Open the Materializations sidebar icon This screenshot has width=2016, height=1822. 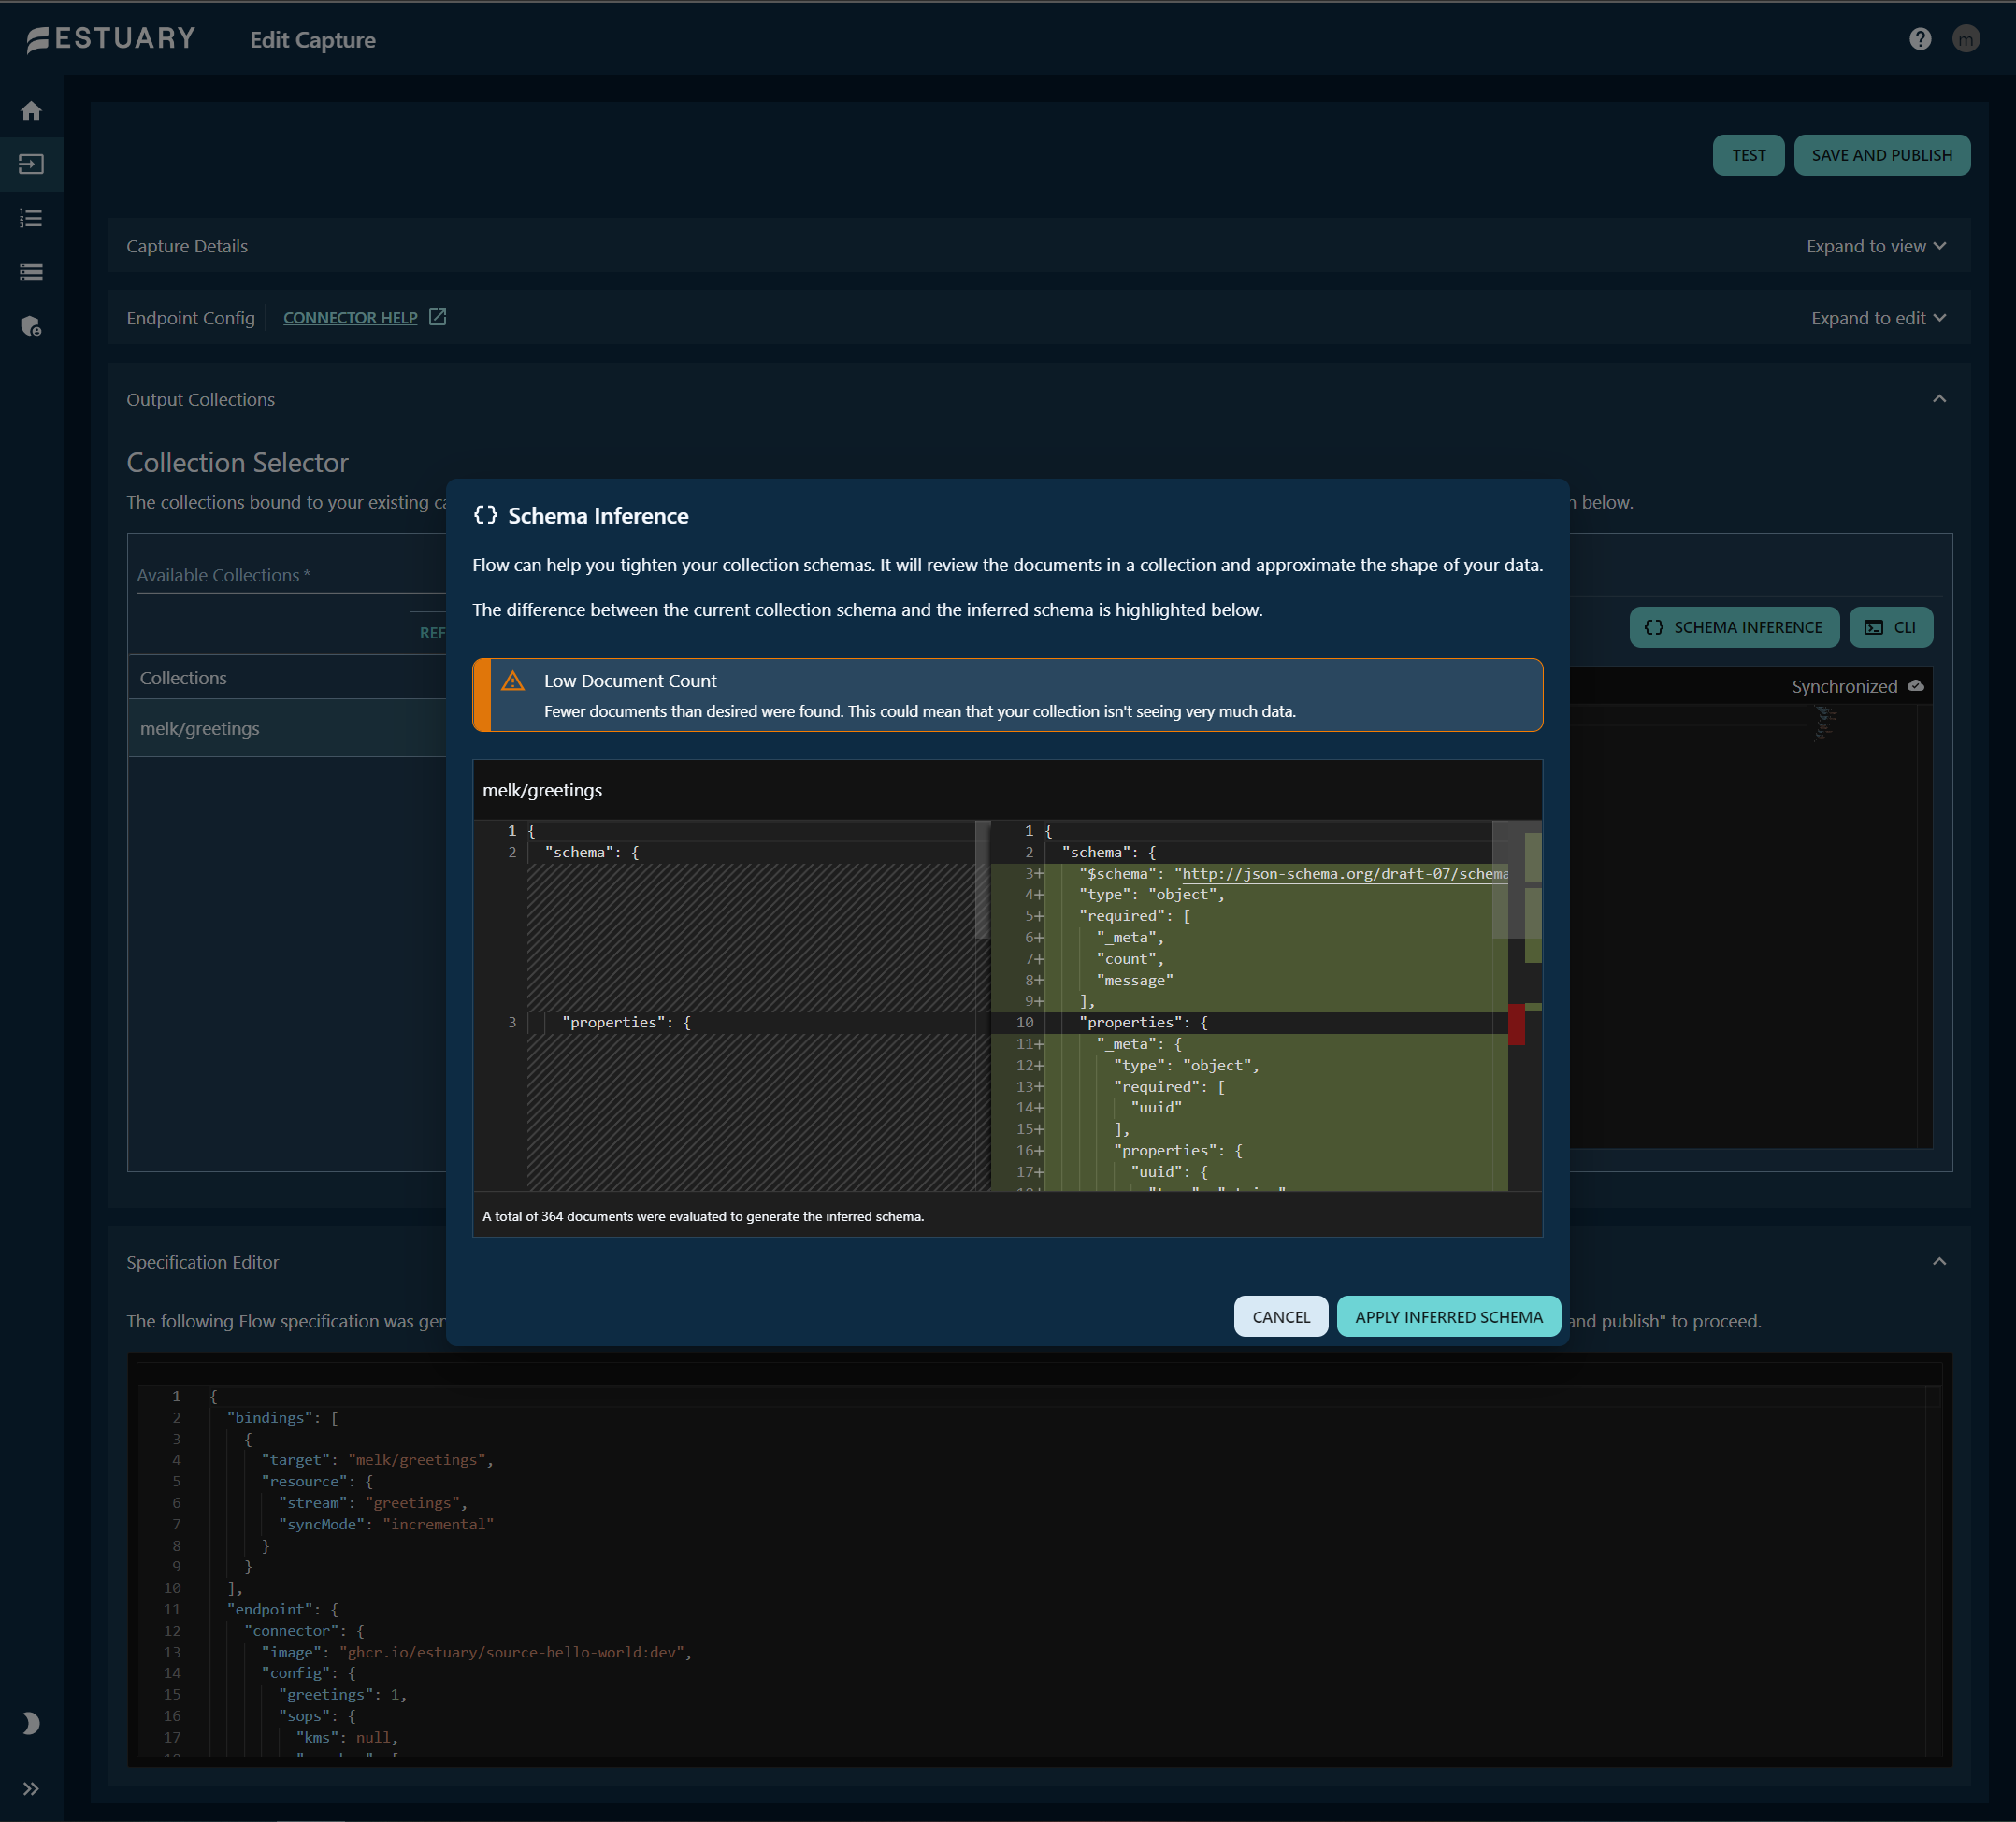(x=31, y=272)
